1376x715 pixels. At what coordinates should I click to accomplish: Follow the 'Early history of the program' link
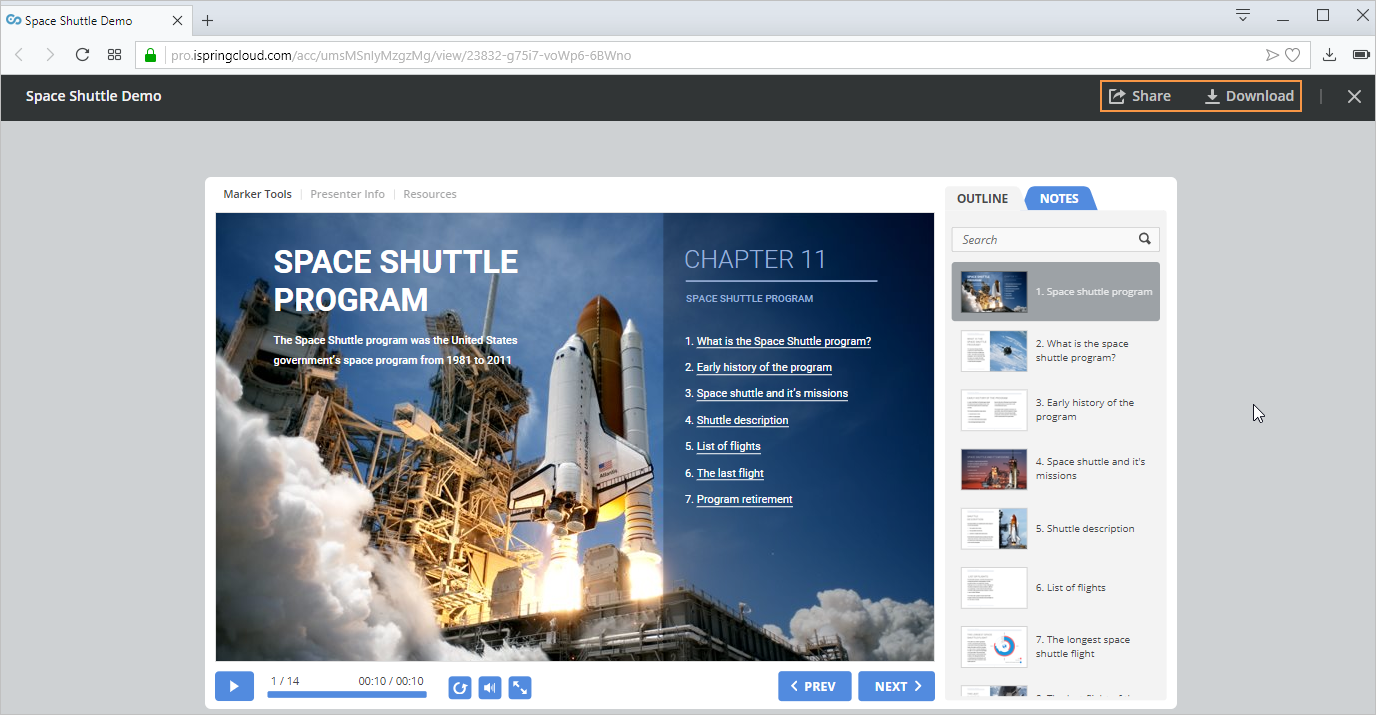coord(764,367)
